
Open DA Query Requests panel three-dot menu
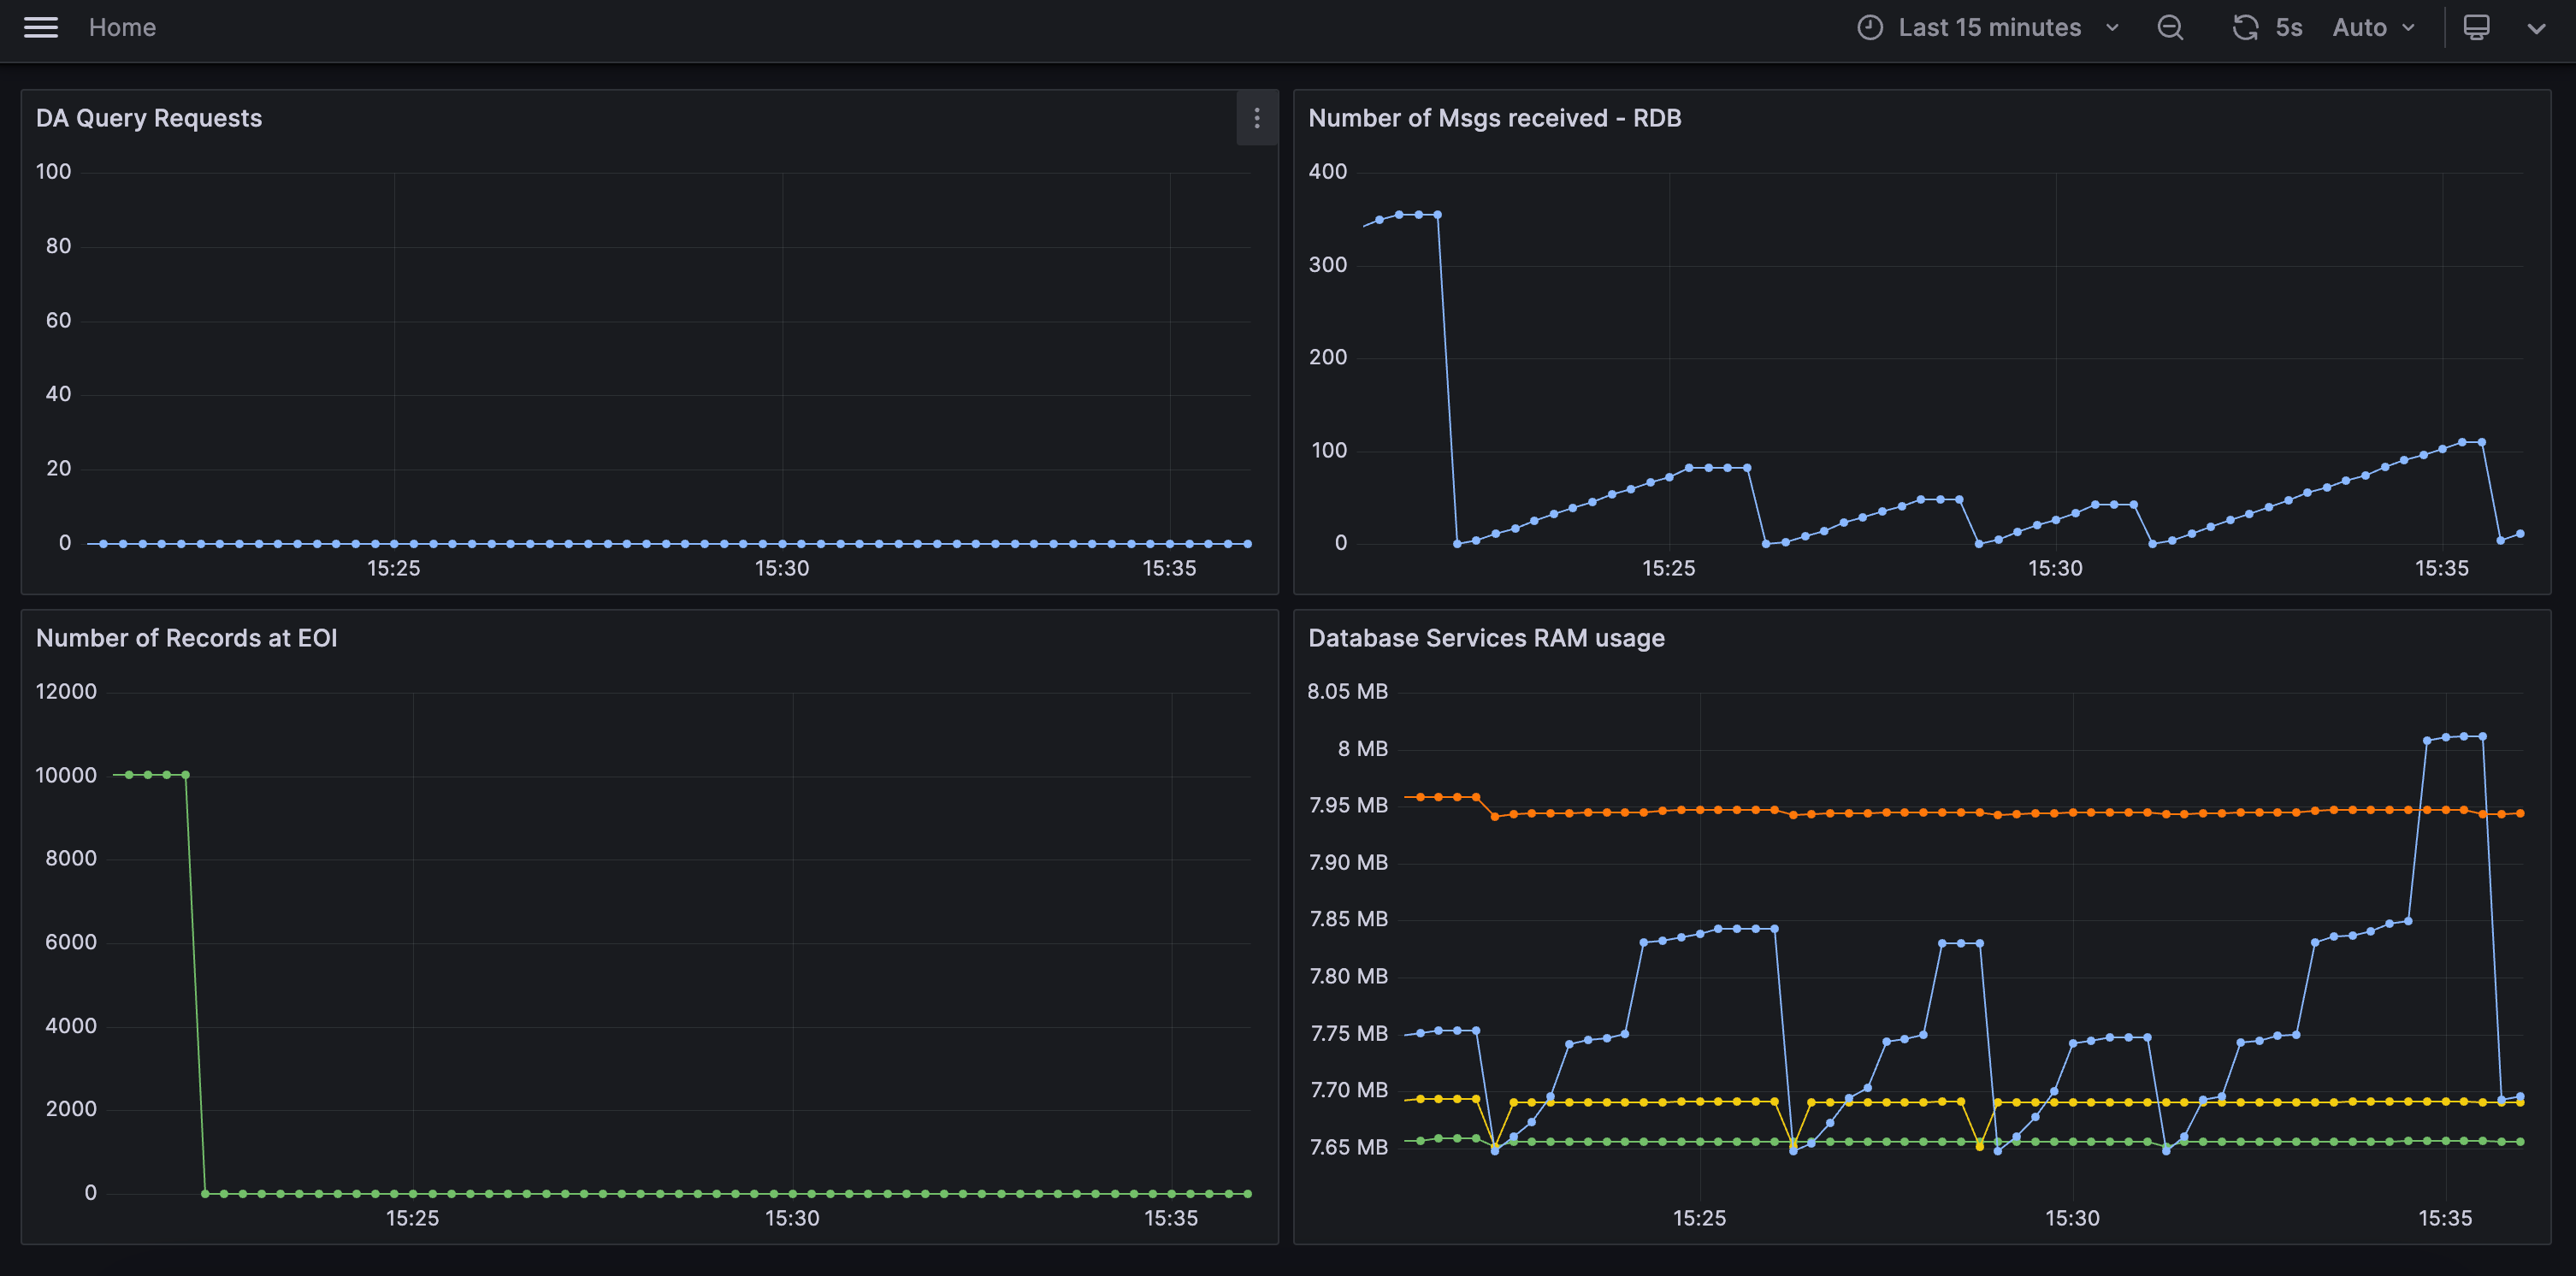pos(1256,118)
